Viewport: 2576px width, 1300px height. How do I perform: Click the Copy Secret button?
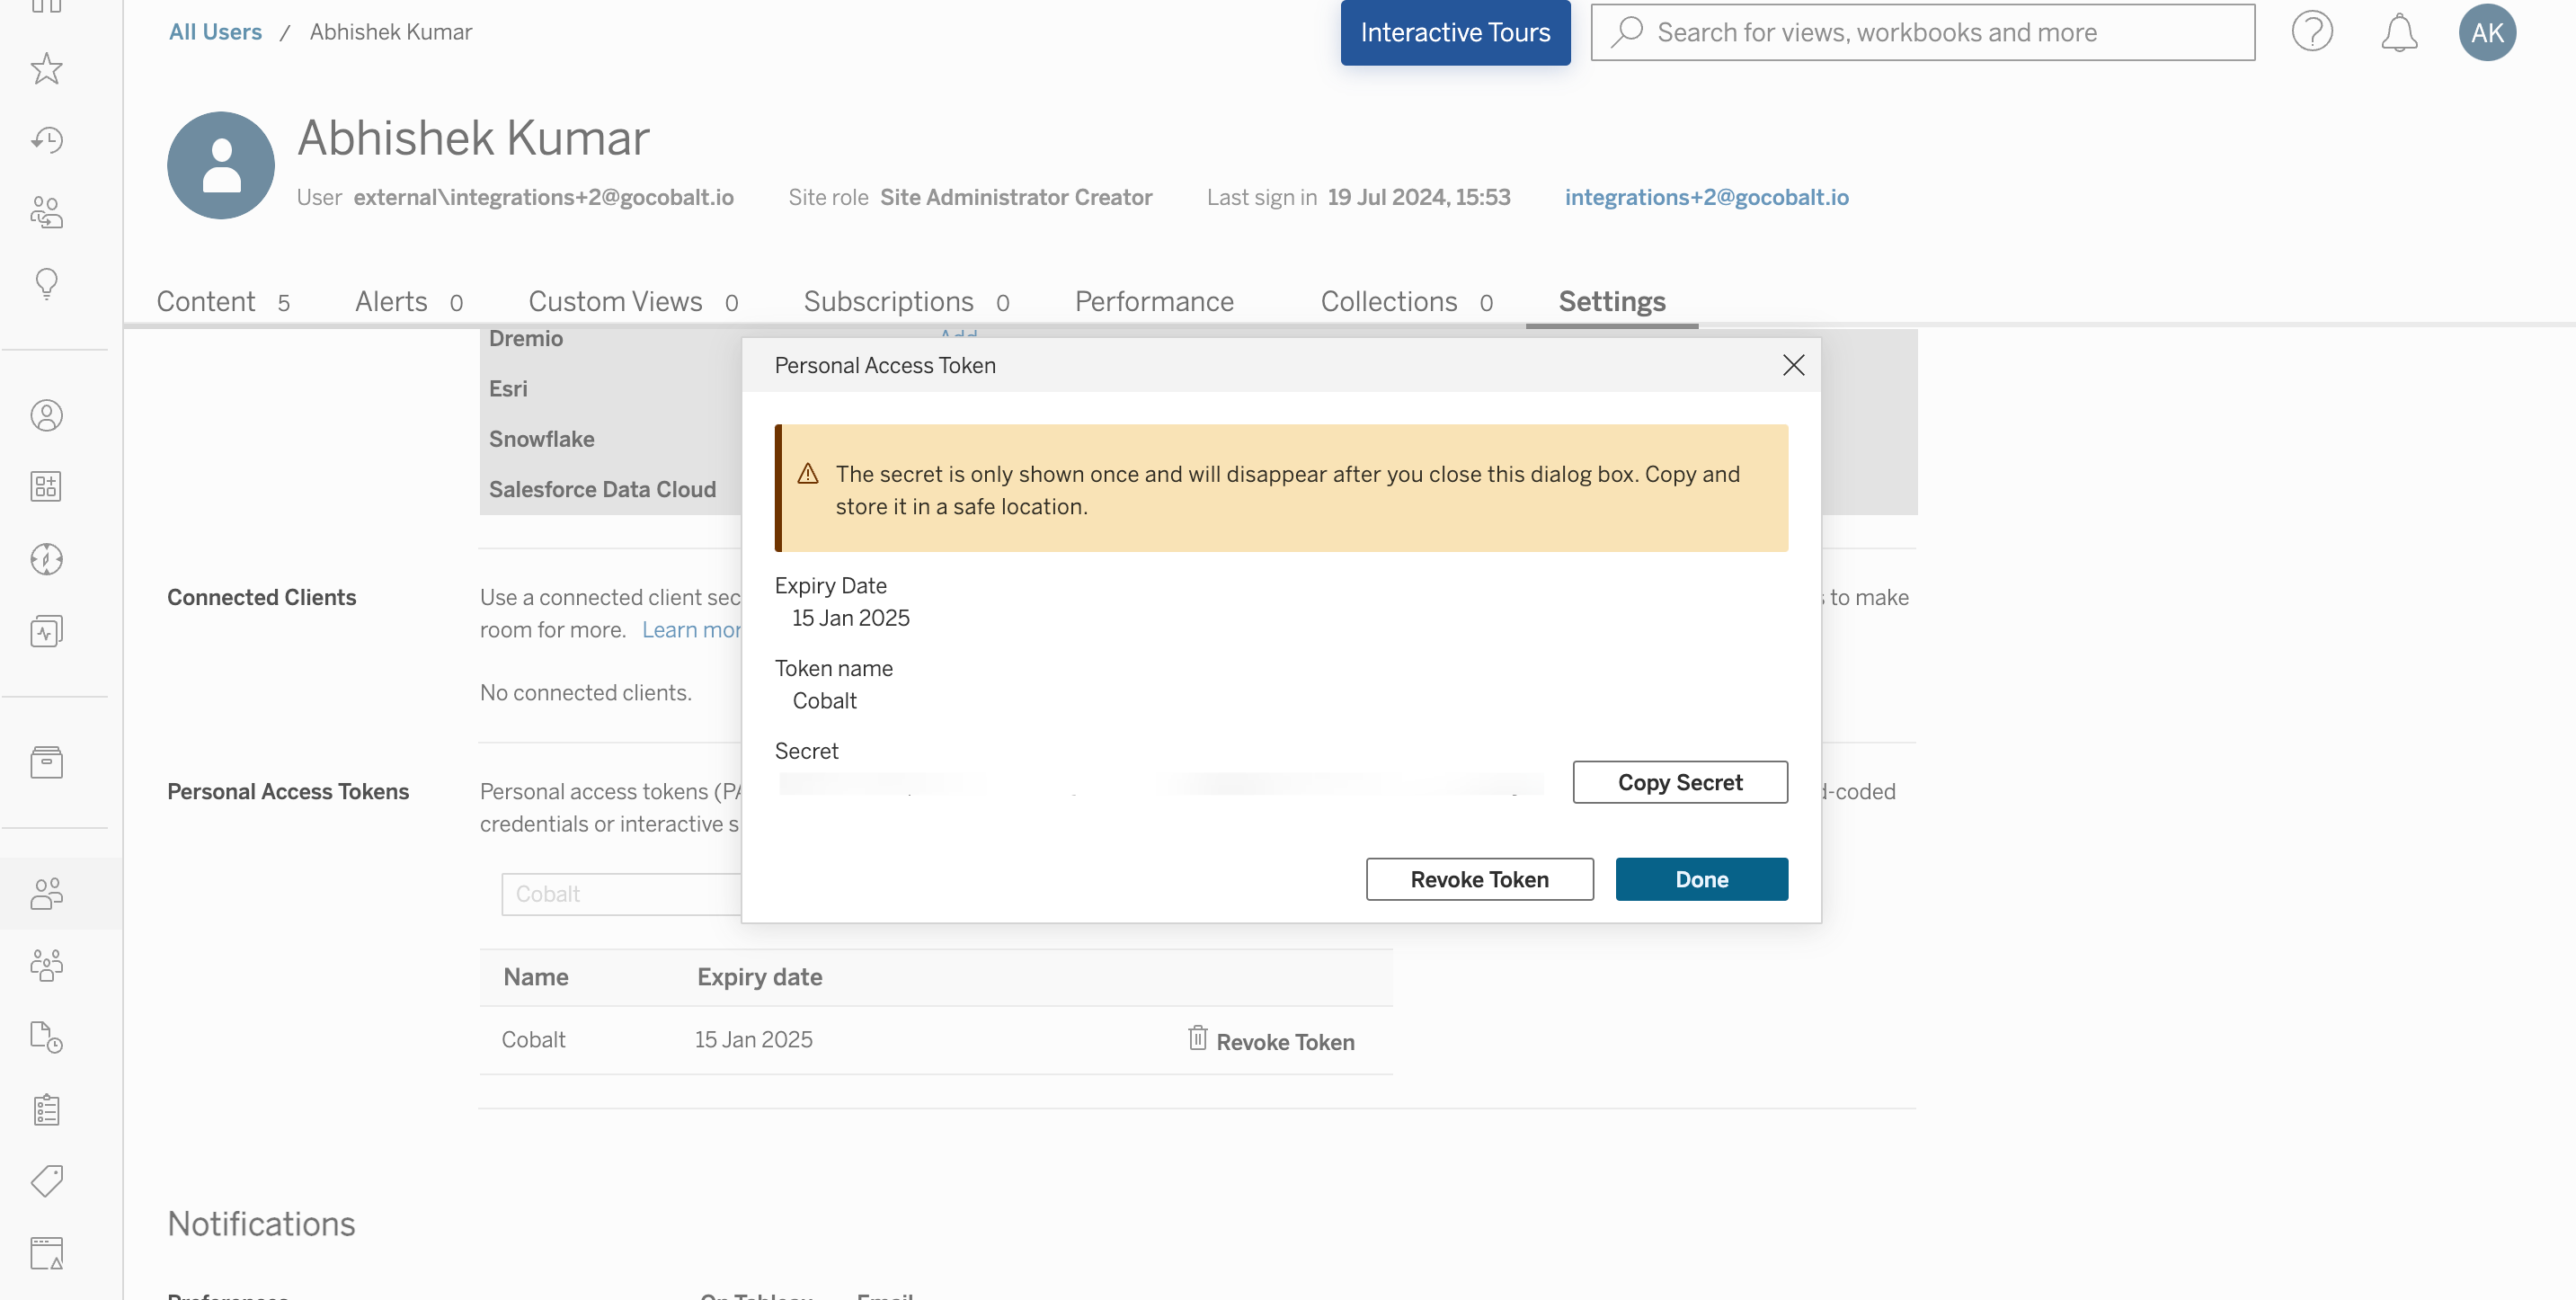tap(1679, 782)
